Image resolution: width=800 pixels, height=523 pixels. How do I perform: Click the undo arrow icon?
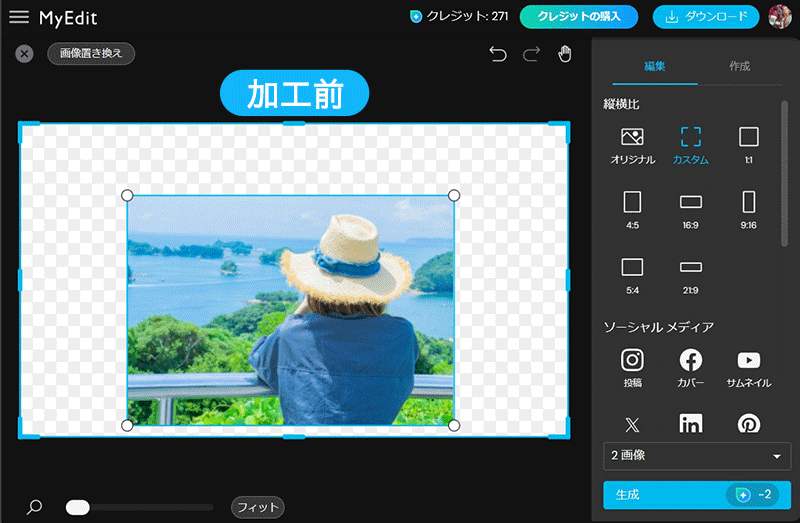498,54
